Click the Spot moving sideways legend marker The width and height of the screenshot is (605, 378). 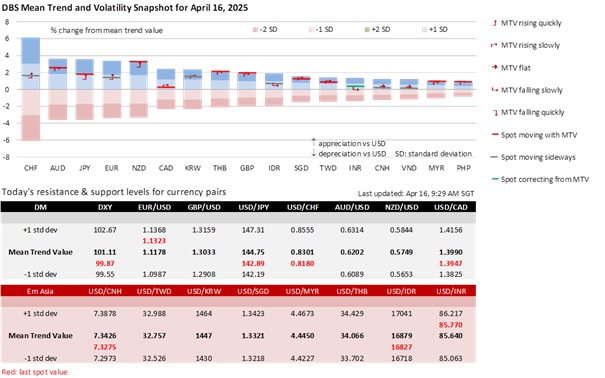click(494, 157)
